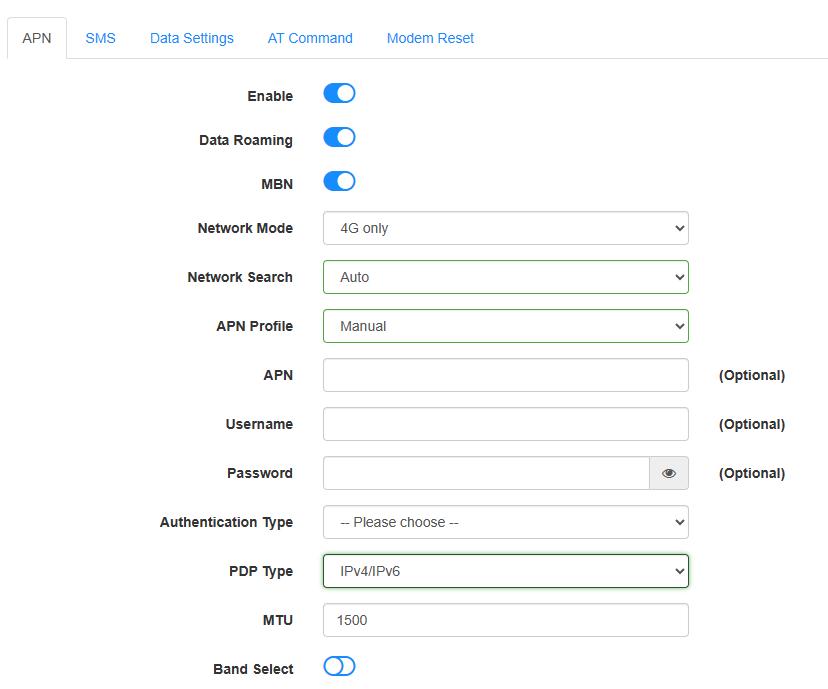This screenshot has height=689, width=828.
Task: Disable the Data Roaming toggle
Action: coord(339,138)
